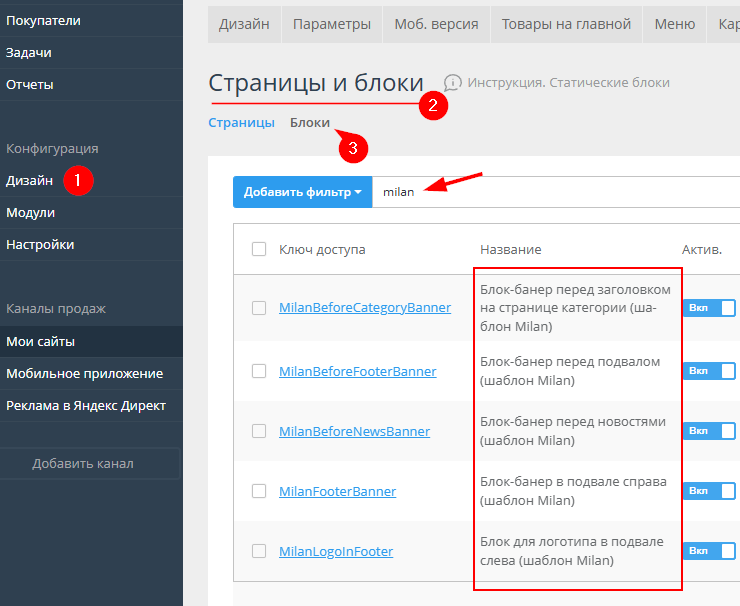Toggle the MilanBeforeCategoryBanner active switch

pyautogui.click(x=709, y=308)
